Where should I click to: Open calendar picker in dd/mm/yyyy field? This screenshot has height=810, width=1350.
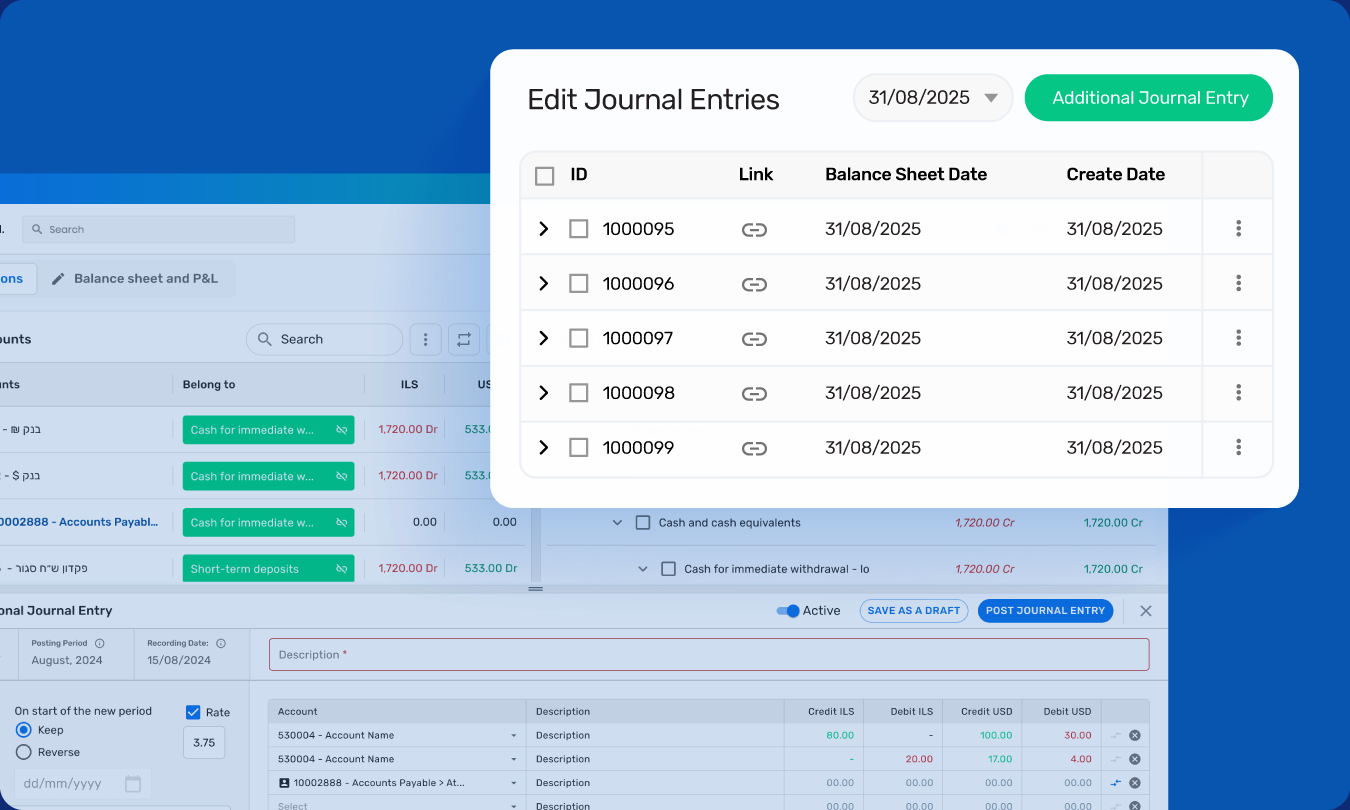point(133,784)
